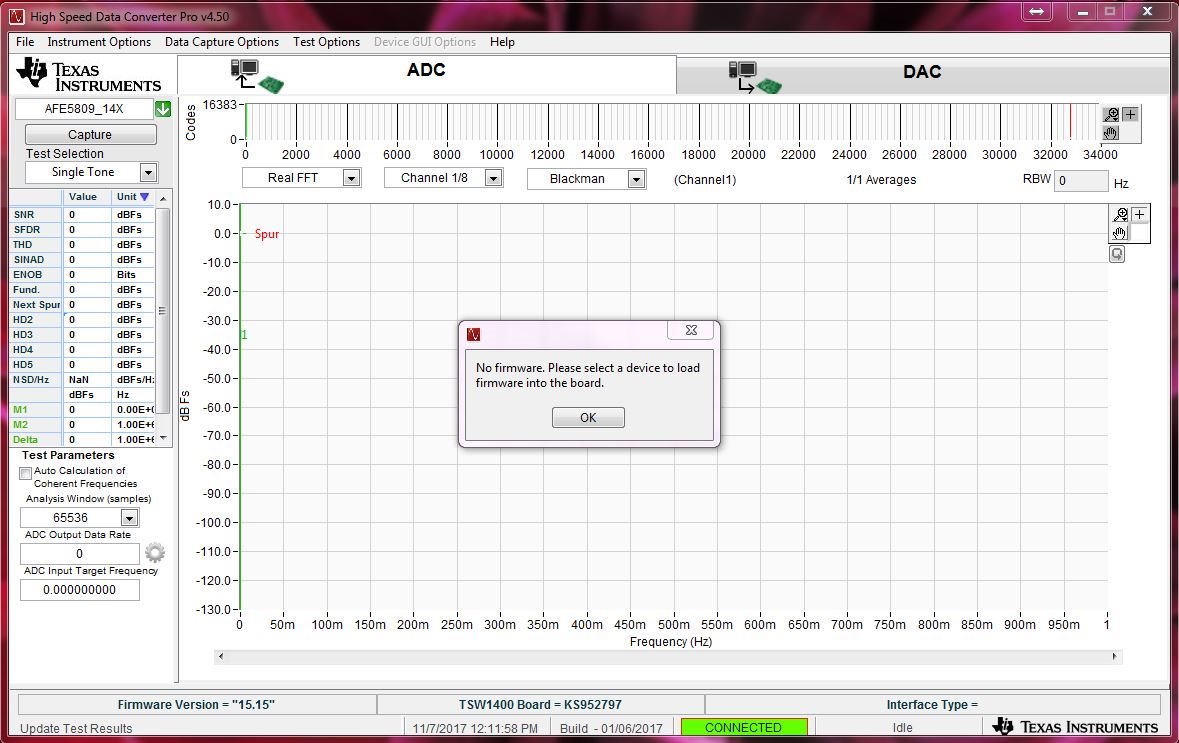The width and height of the screenshot is (1179, 743).
Task: Click the plot horizontal scrollbar right arrow
Action: [1114, 657]
